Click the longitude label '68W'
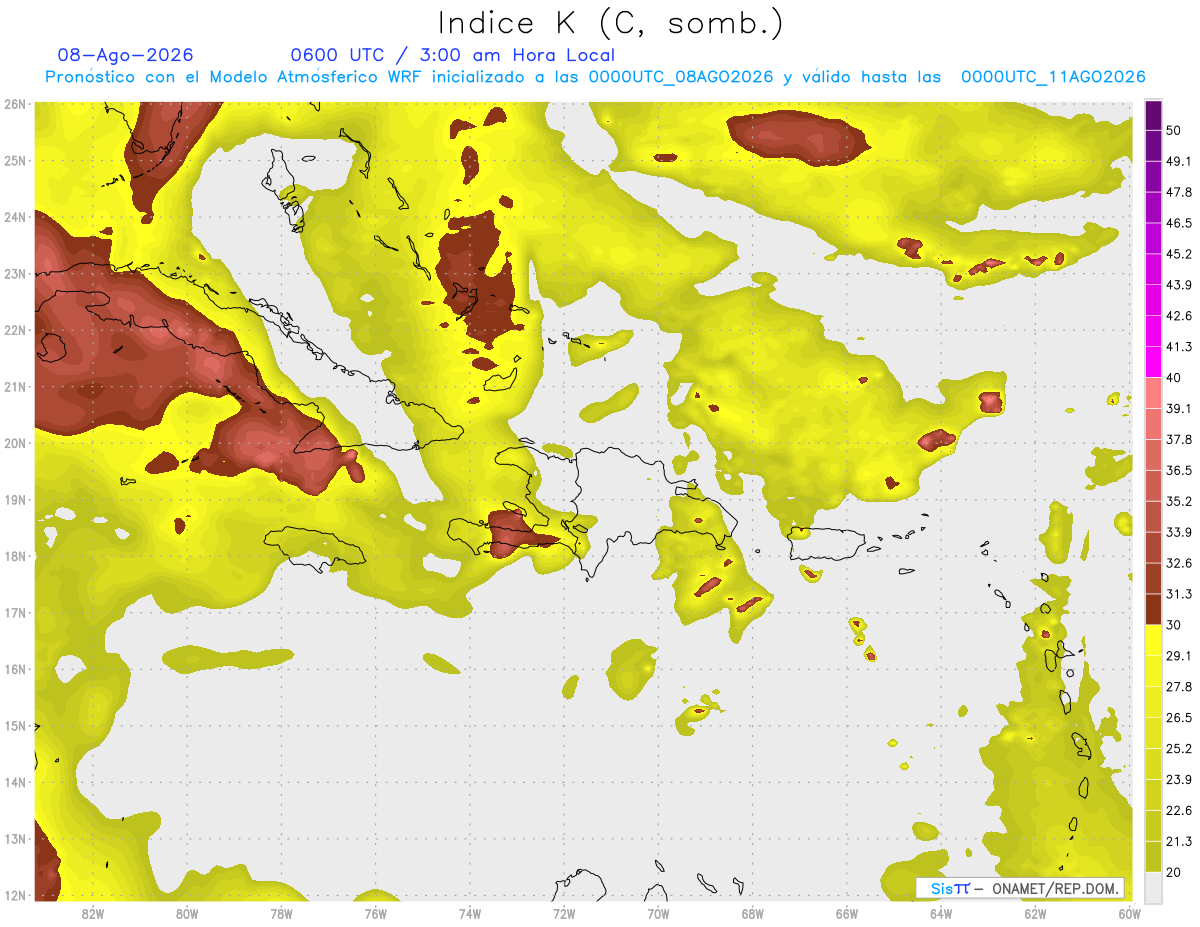The image size is (1200, 927). click(x=753, y=914)
